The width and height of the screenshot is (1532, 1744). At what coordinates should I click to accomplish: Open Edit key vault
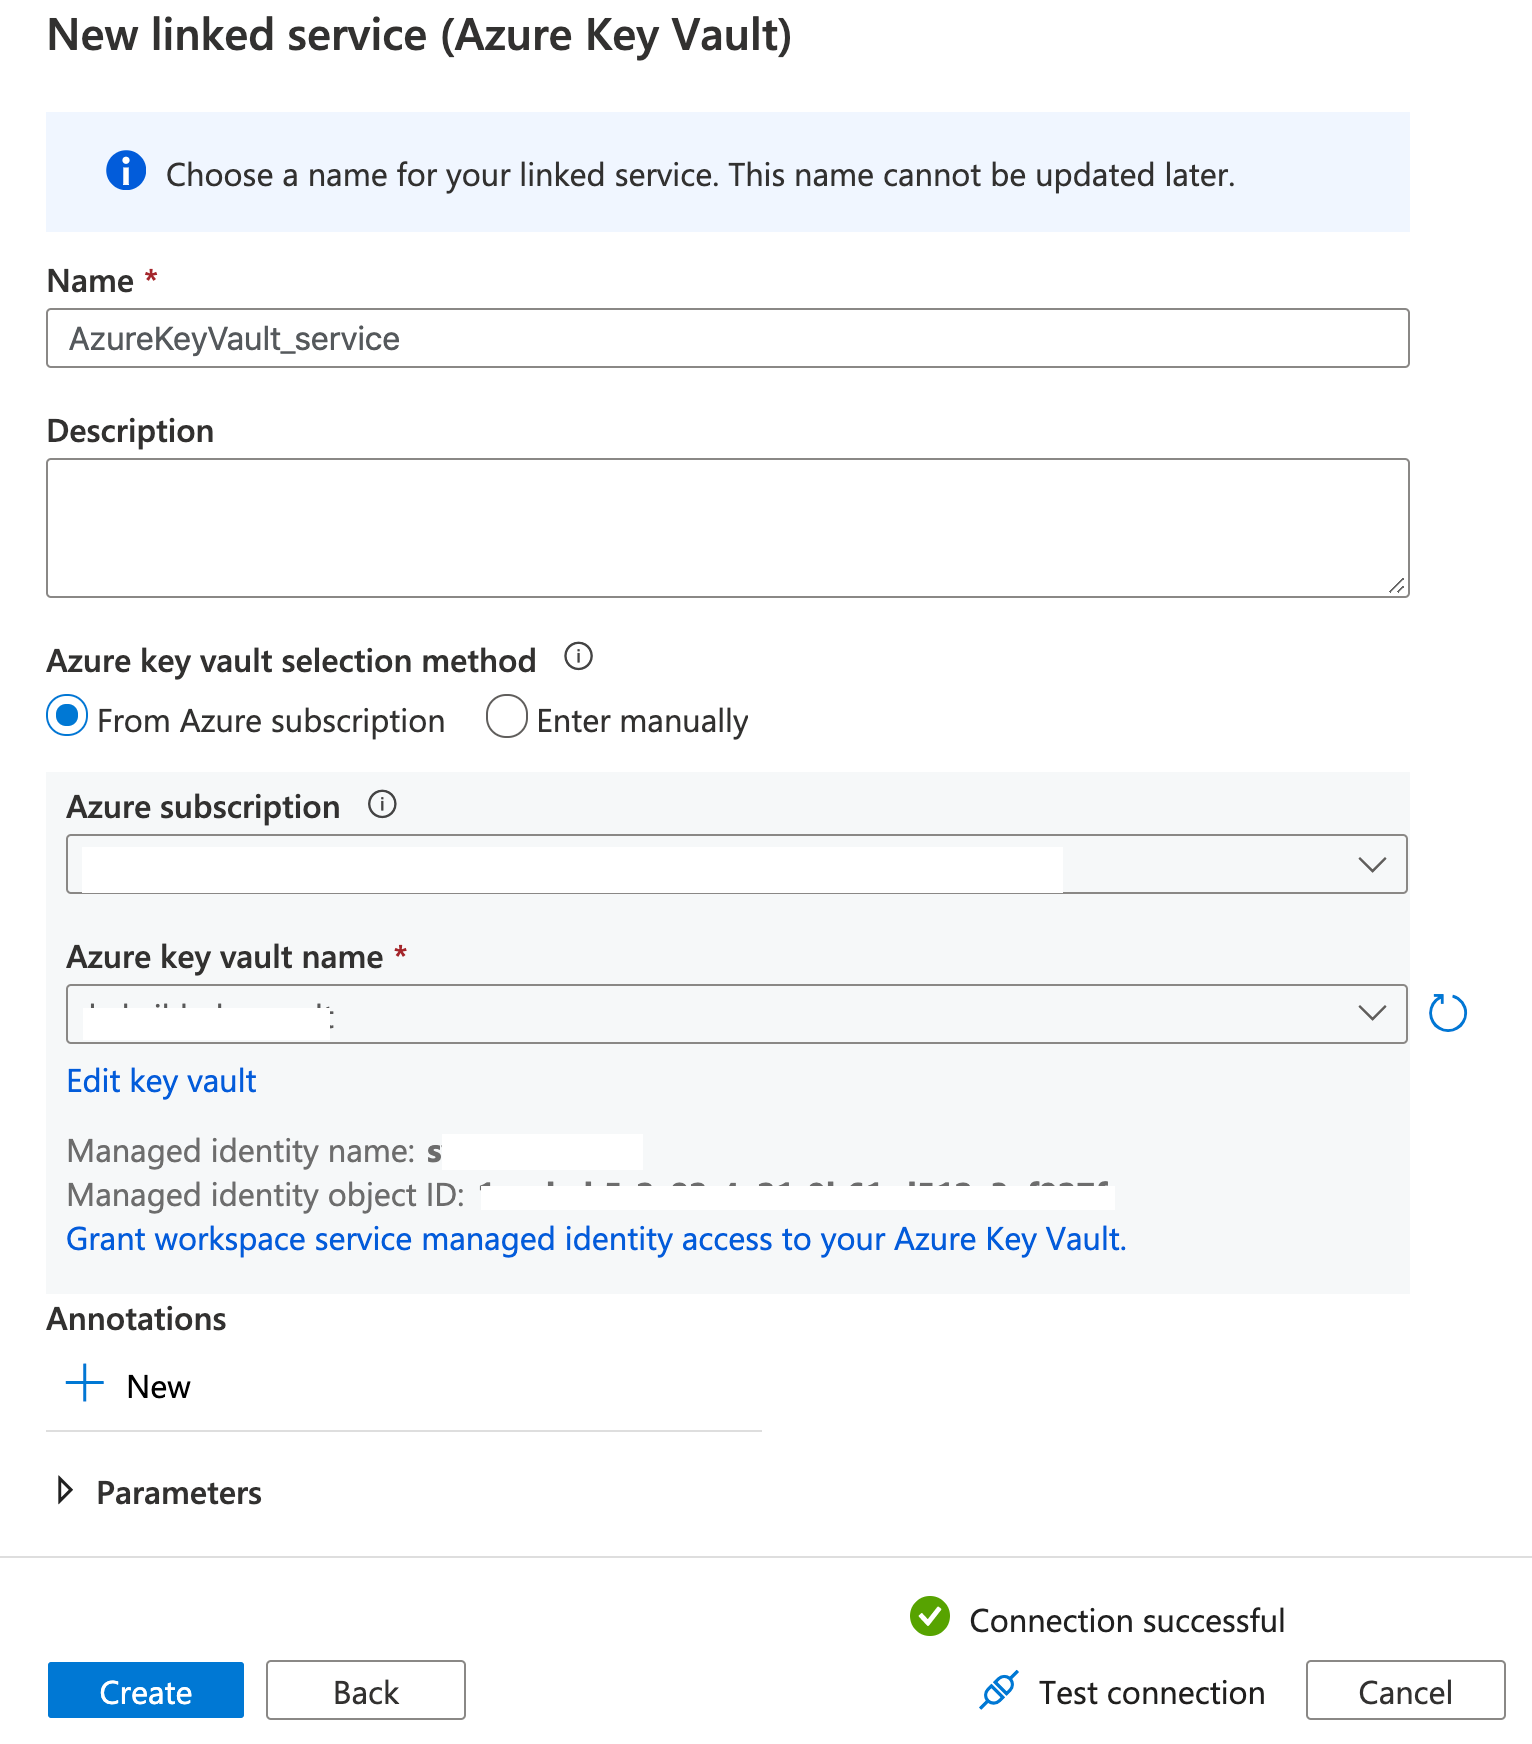pos(160,1080)
